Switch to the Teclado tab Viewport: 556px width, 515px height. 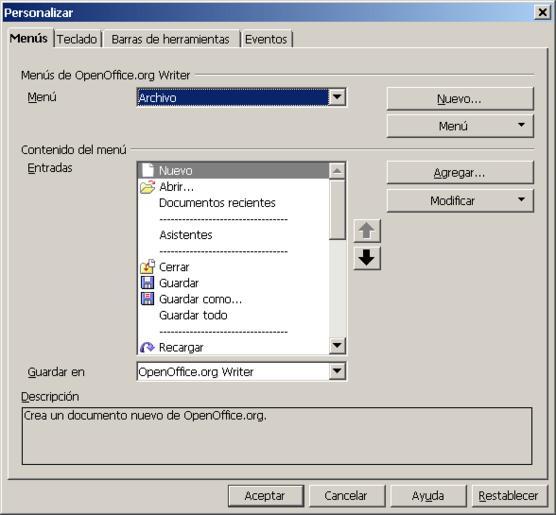pyautogui.click(x=77, y=39)
